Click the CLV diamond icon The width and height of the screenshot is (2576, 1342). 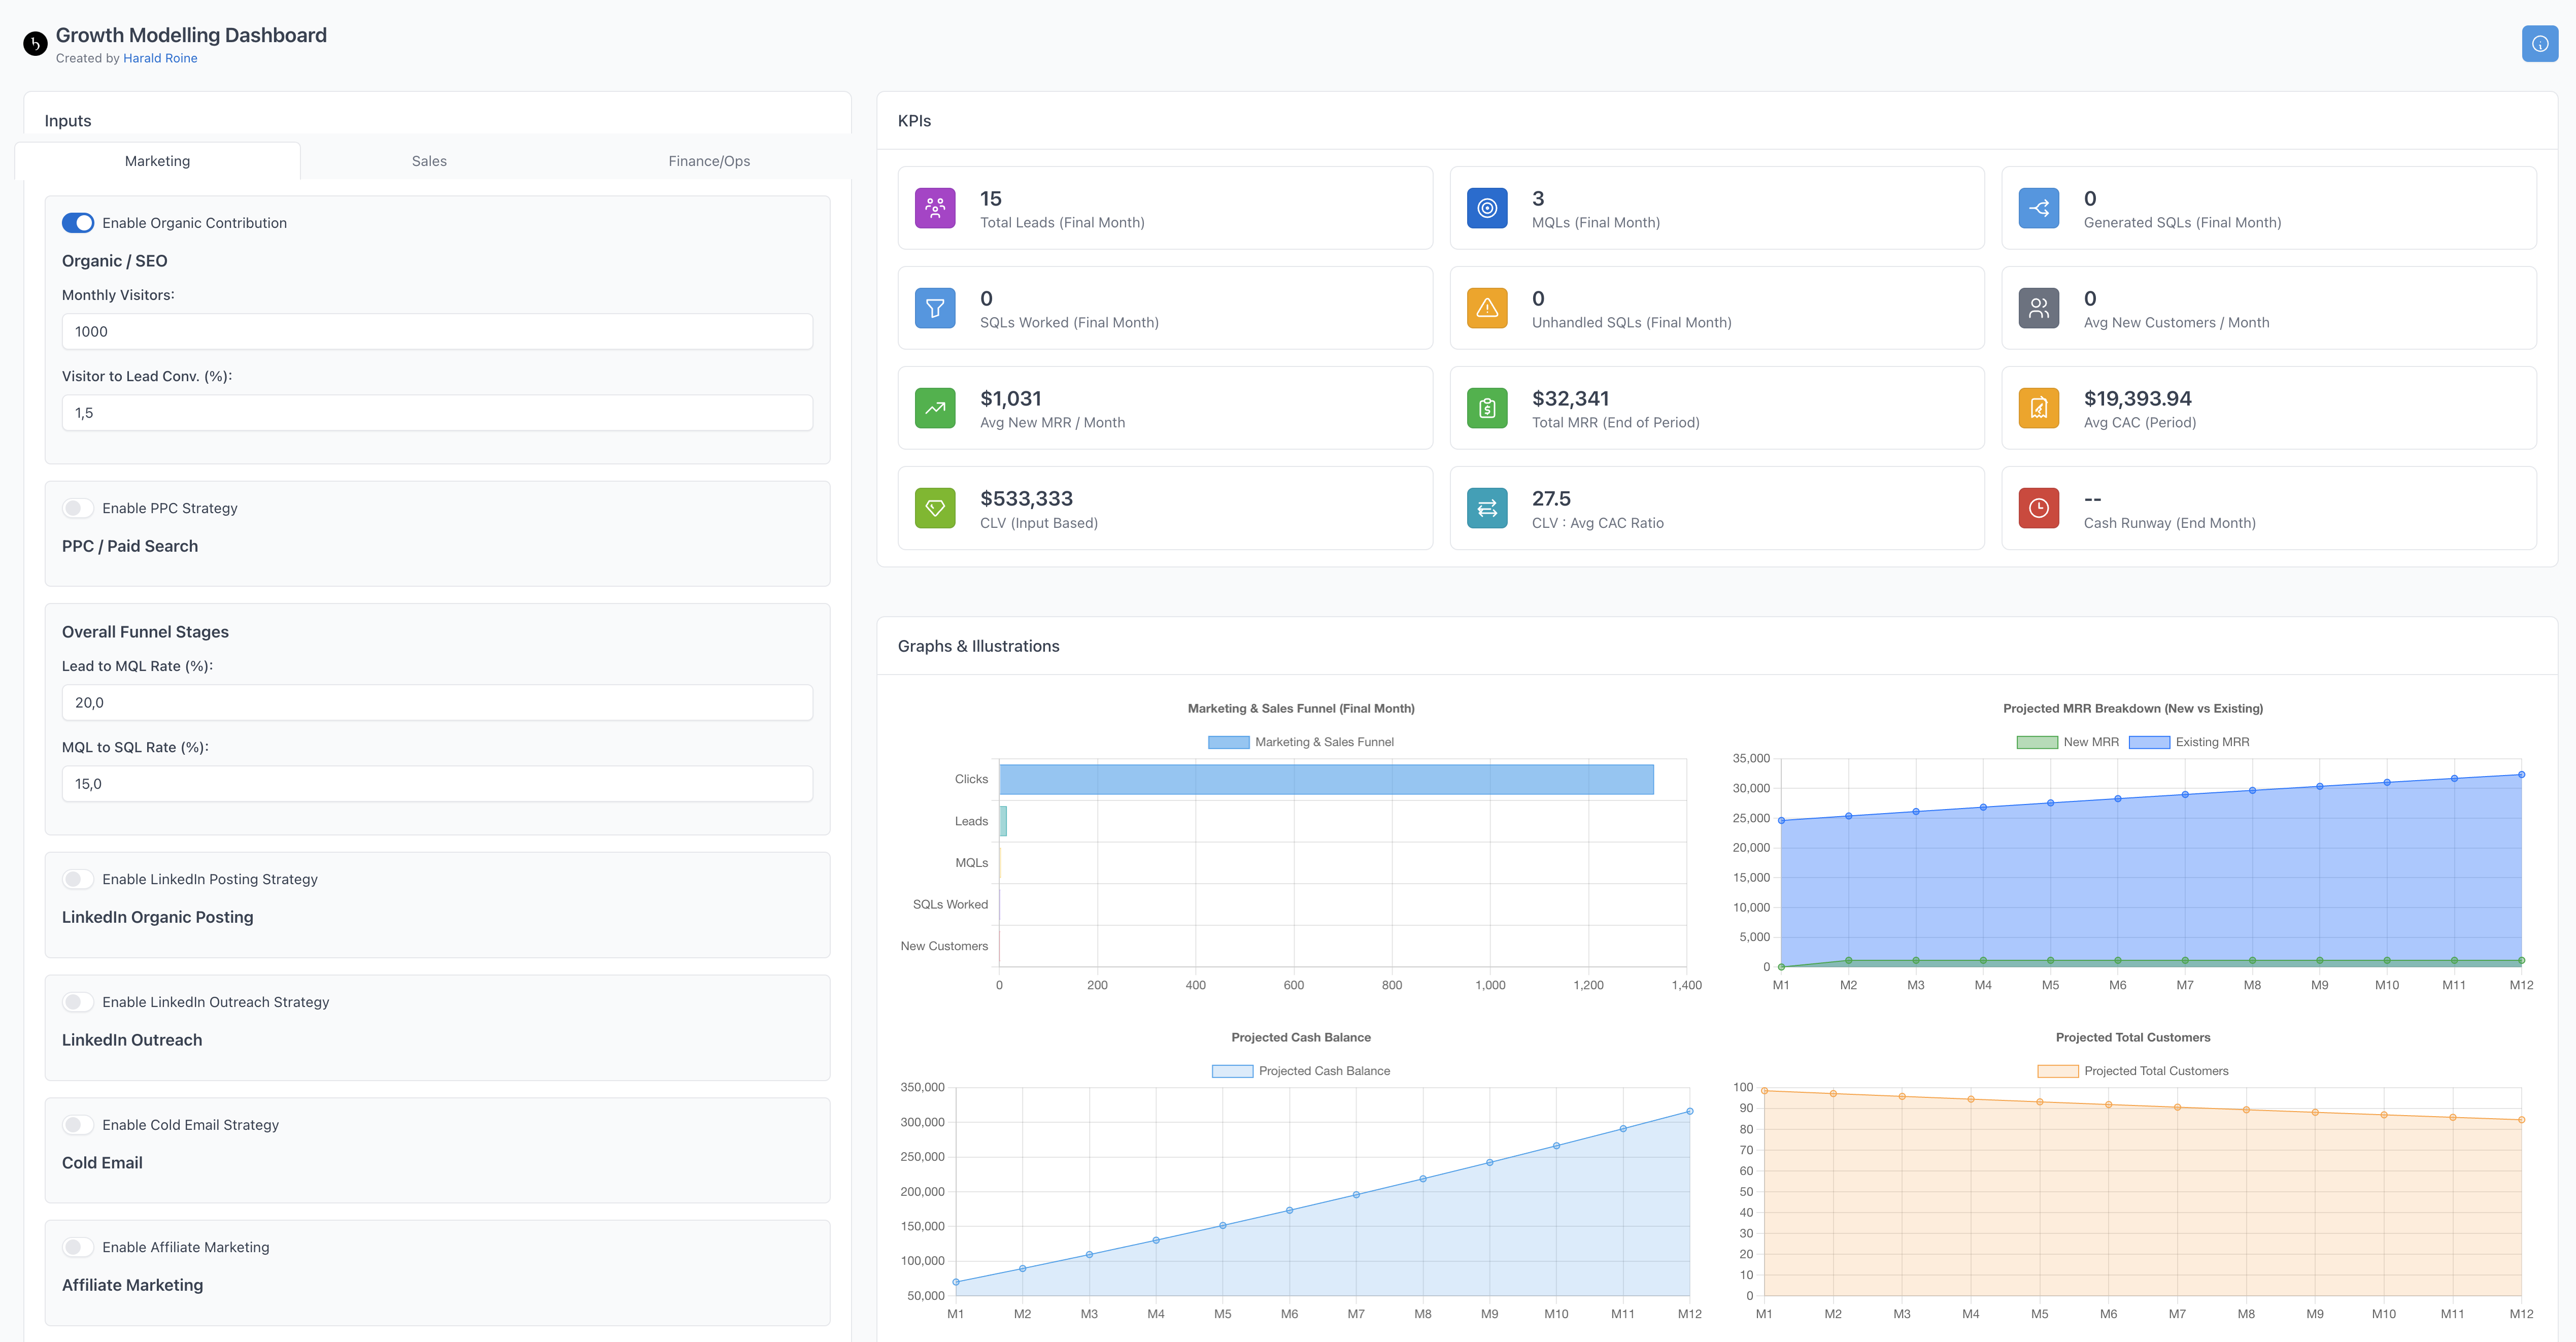[935, 508]
